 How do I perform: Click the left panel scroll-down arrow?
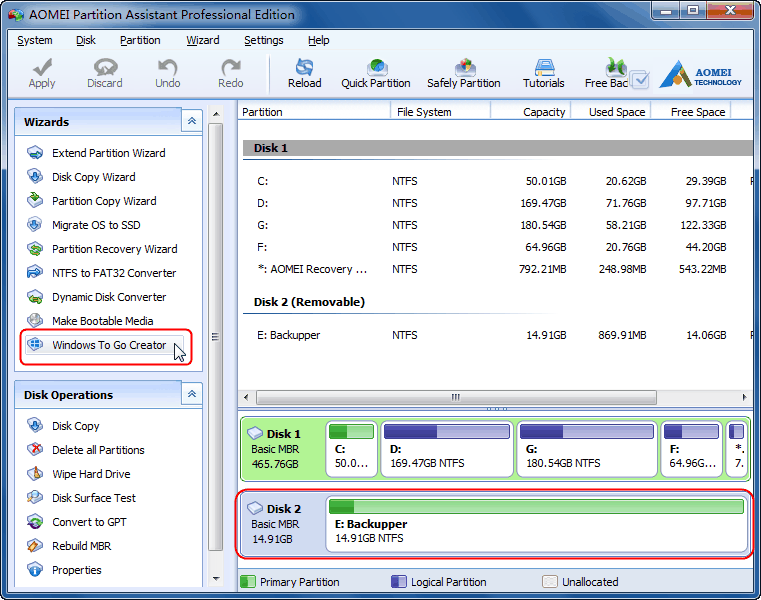point(216,579)
